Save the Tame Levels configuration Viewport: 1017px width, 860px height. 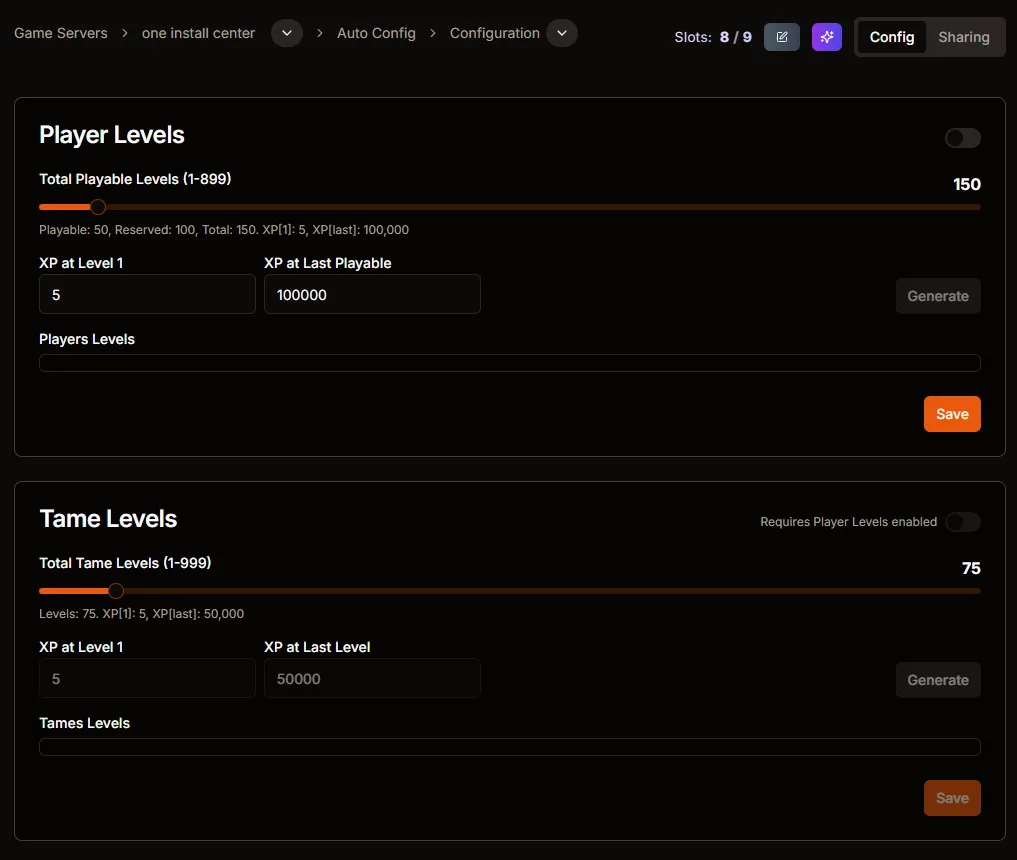[951, 798]
